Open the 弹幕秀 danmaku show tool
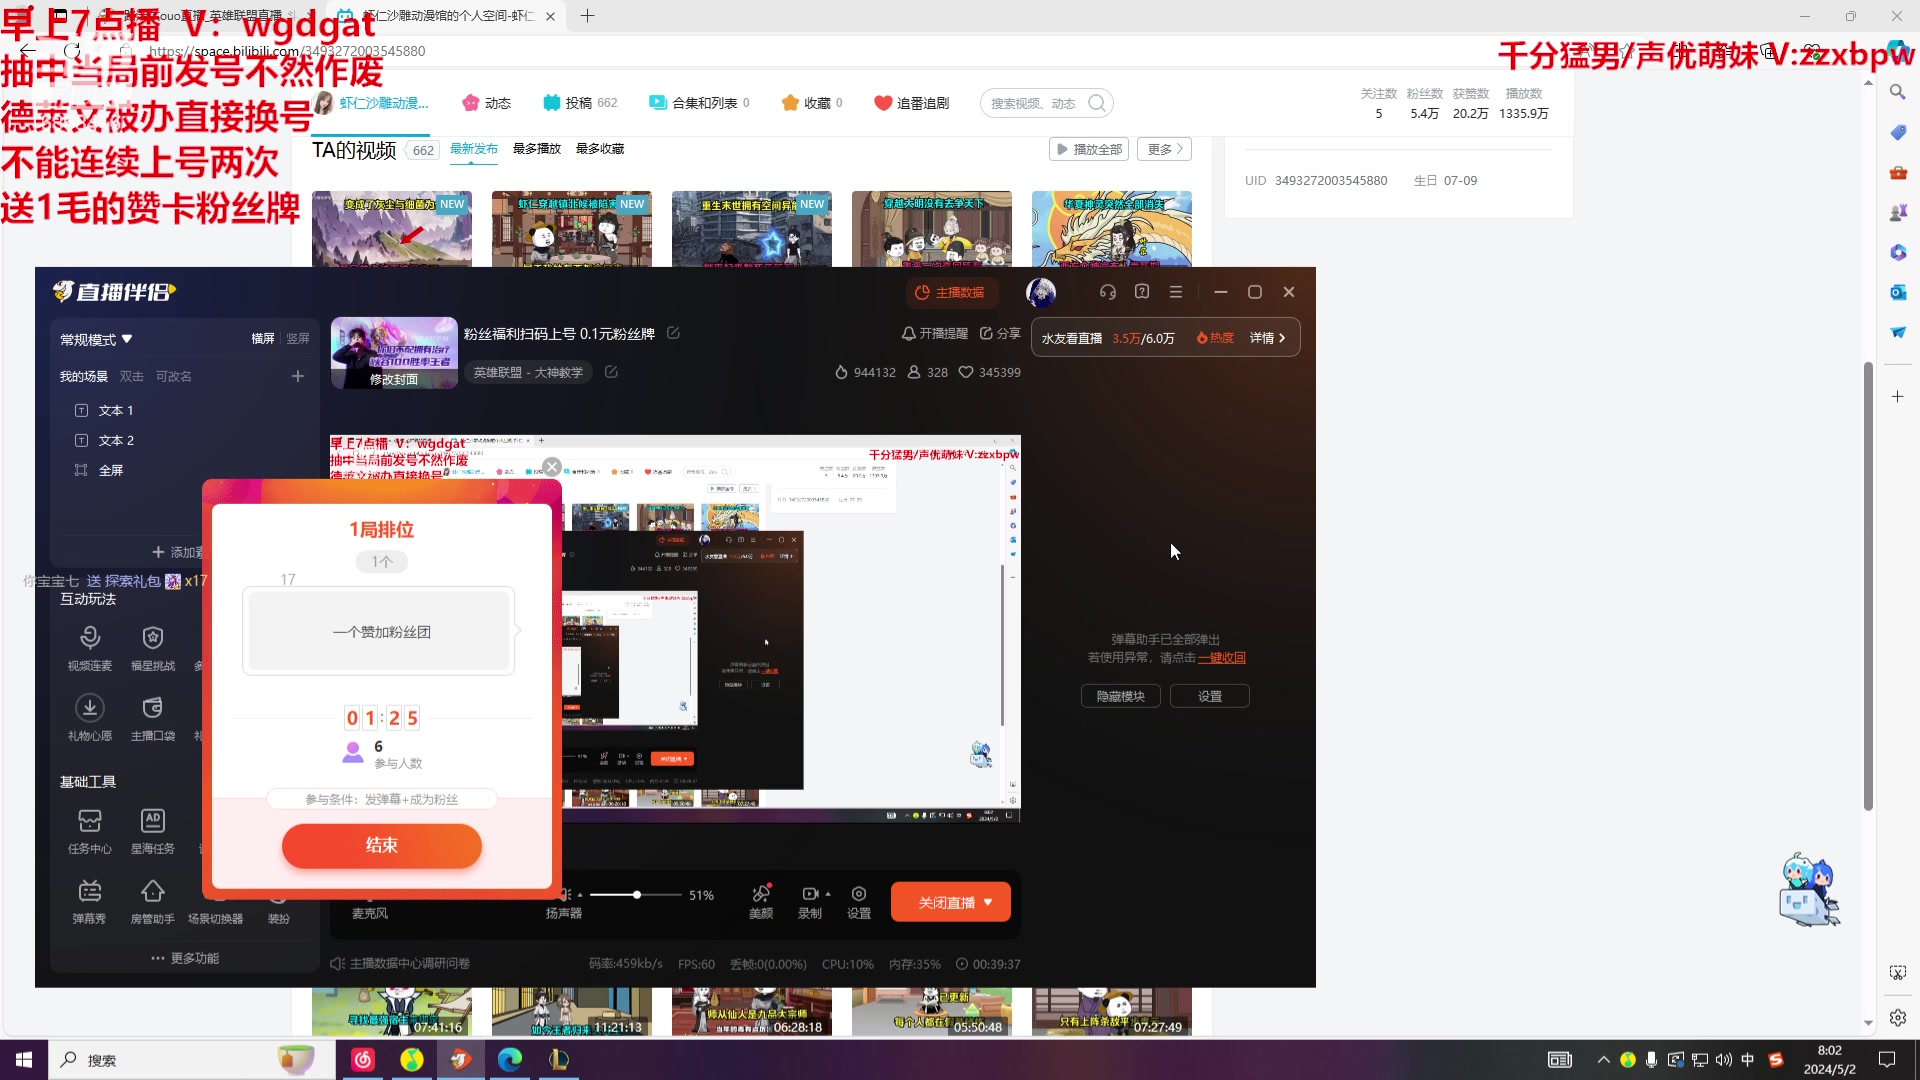 (x=90, y=900)
